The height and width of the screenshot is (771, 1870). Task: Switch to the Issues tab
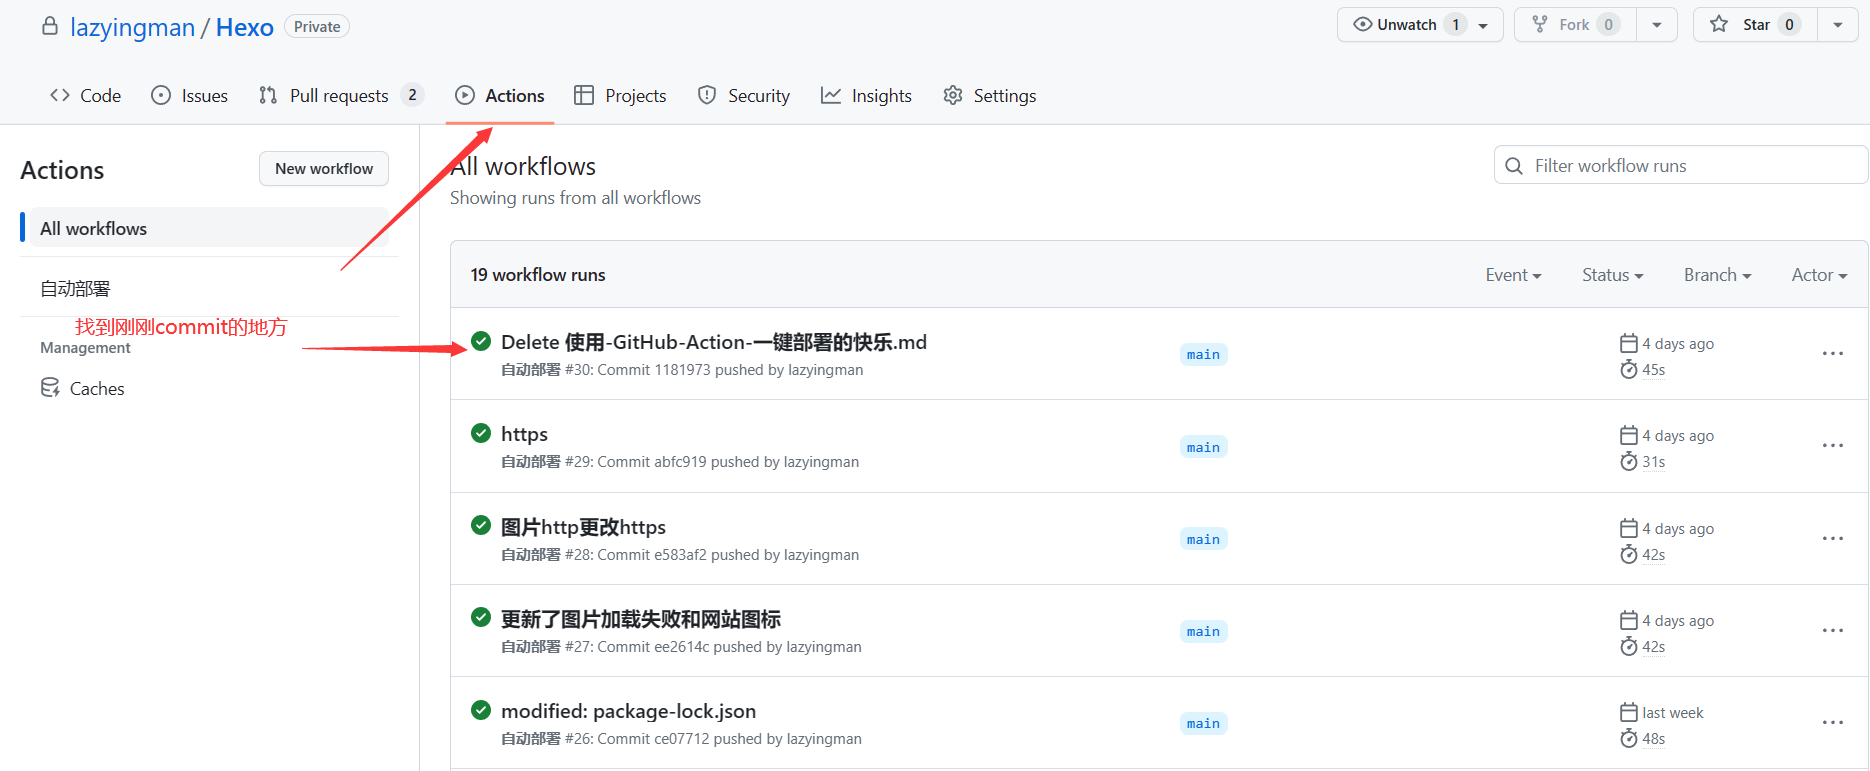[190, 95]
